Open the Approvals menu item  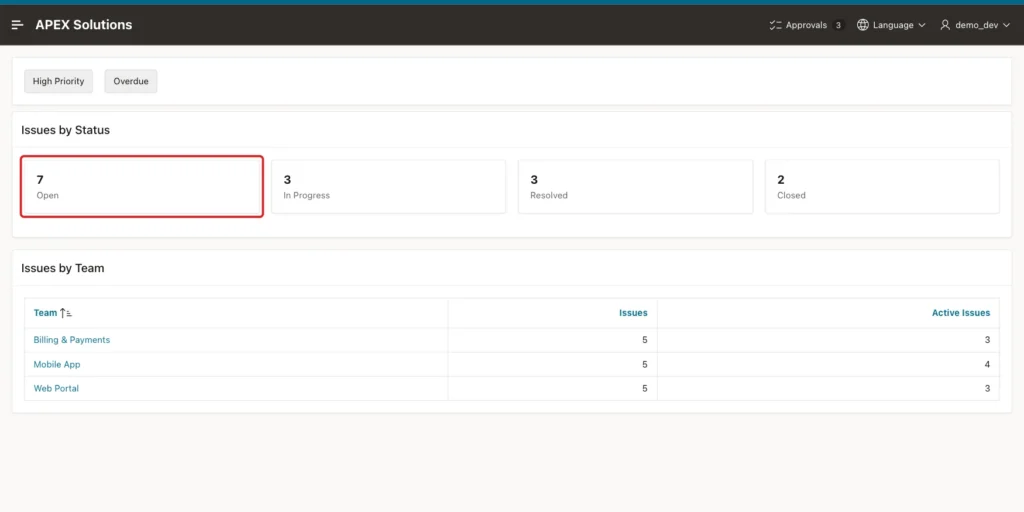coord(807,25)
